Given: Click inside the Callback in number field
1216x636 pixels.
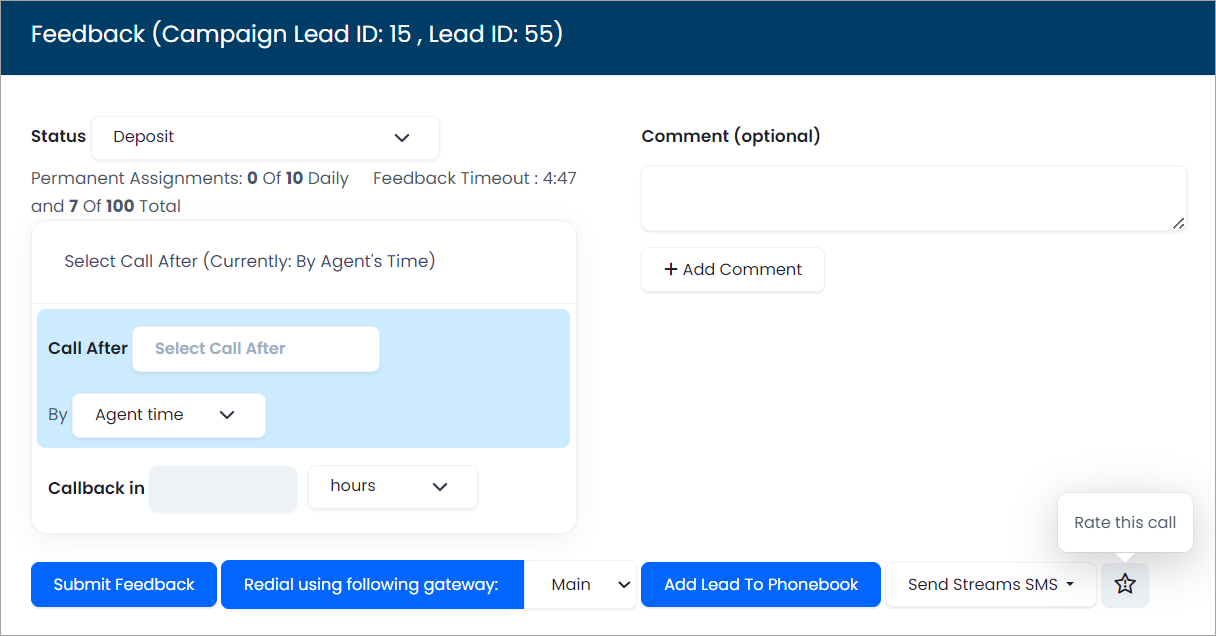Looking at the screenshot, I should [222, 488].
